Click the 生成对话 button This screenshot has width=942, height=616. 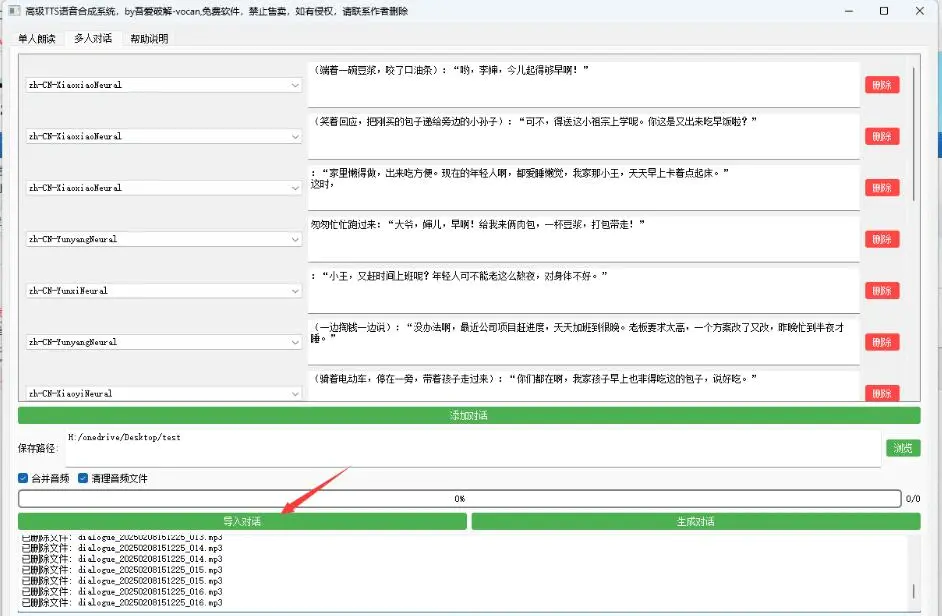coord(697,521)
